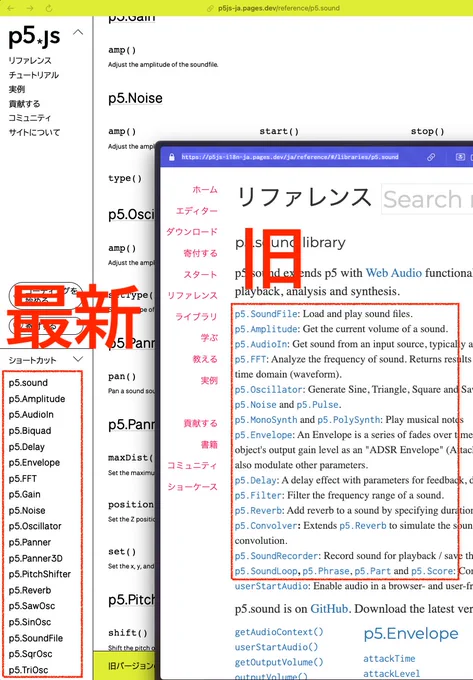Open コミュニティ in left sidebar
The width and height of the screenshot is (473, 680).
(x=30, y=118)
